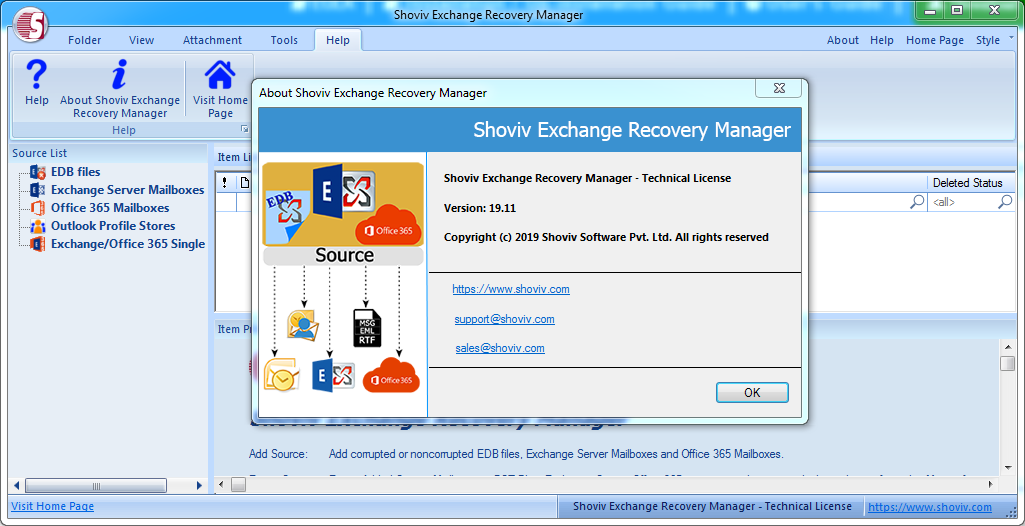The width and height of the screenshot is (1025, 526).
Task: Open the View ribbon tab
Action: (141, 40)
